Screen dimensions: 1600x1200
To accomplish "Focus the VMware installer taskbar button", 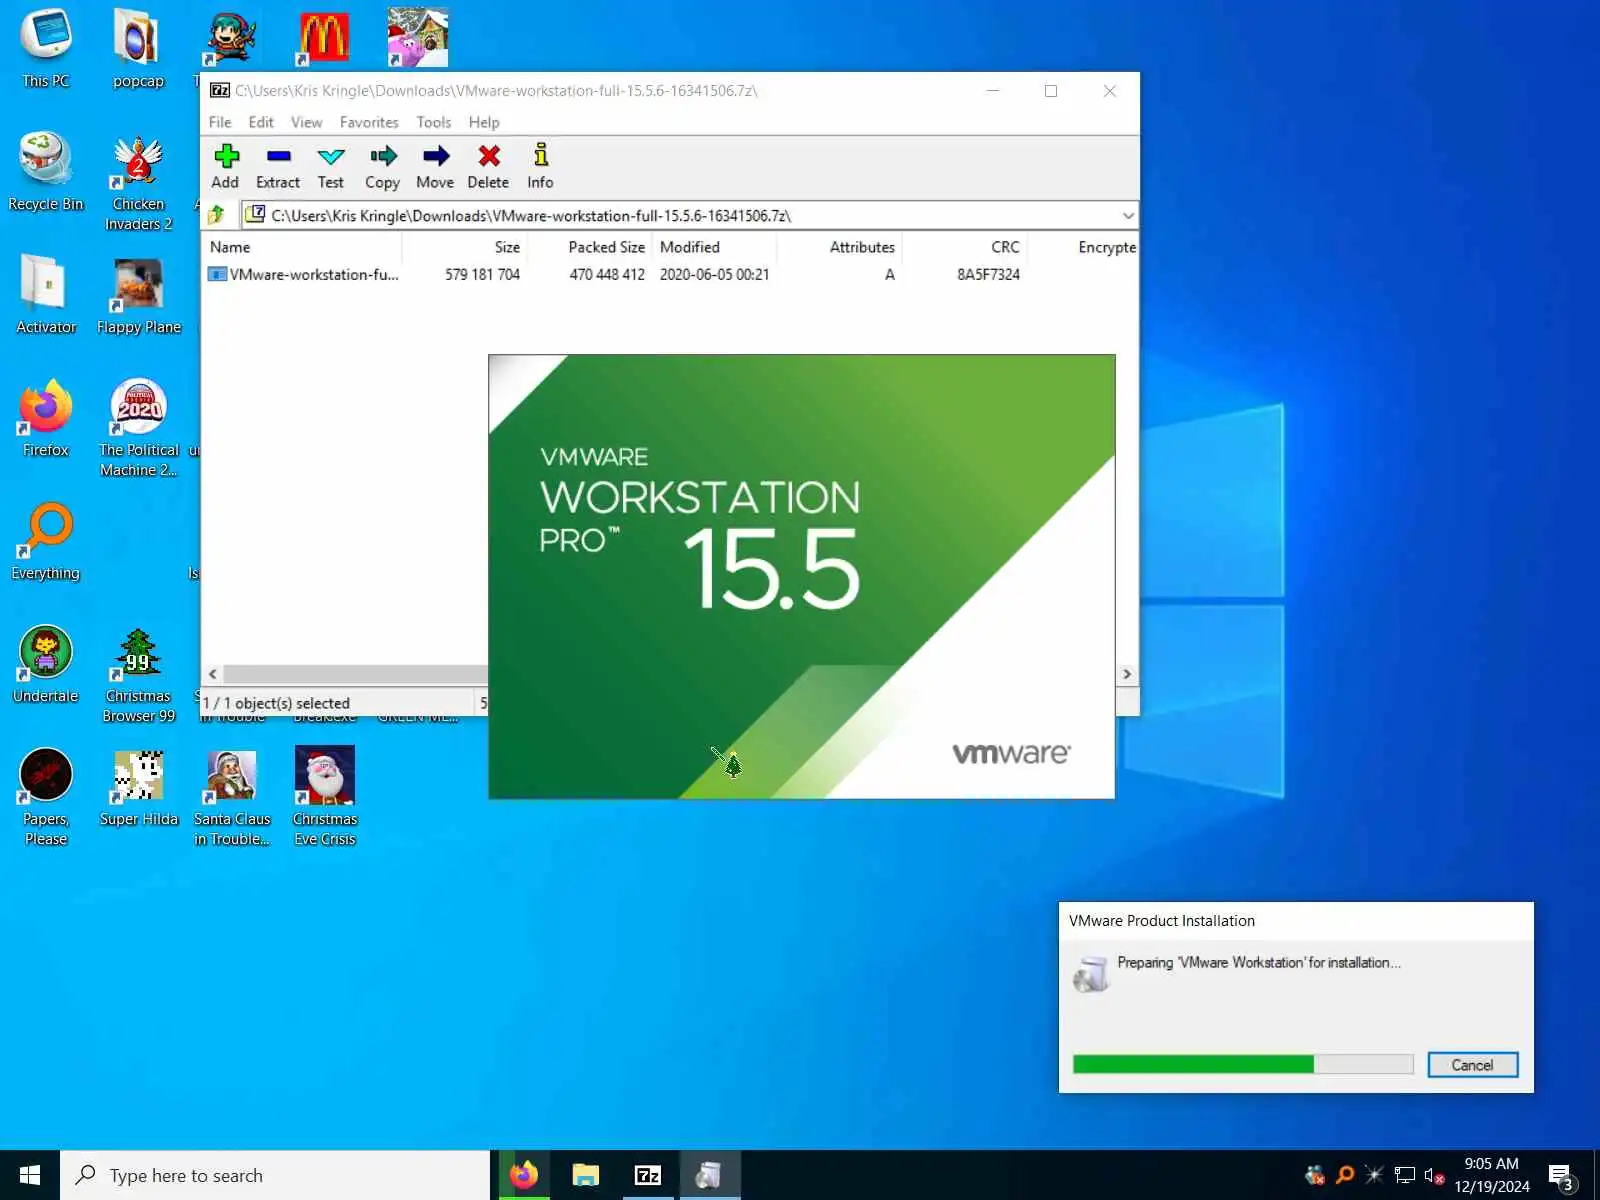I will coord(710,1175).
